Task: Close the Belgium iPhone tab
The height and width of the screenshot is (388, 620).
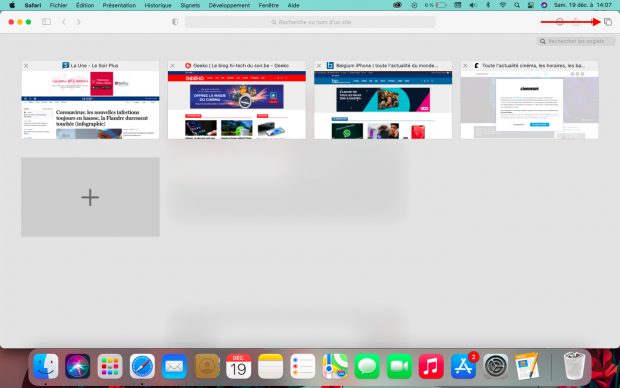Action: point(319,66)
